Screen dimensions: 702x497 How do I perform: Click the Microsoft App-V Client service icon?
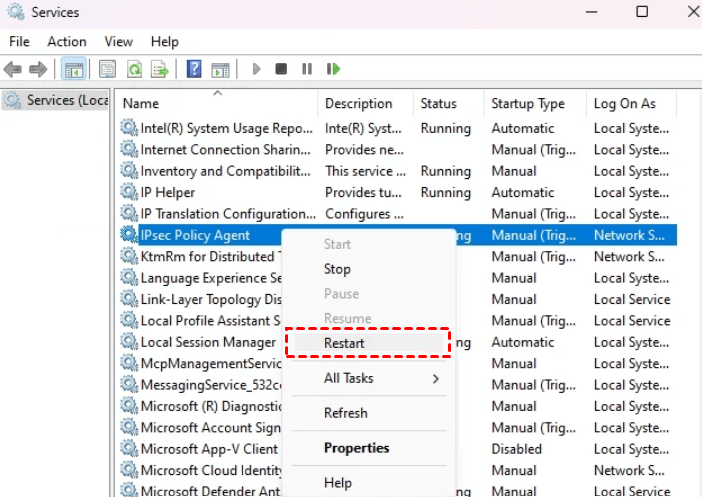coord(129,449)
